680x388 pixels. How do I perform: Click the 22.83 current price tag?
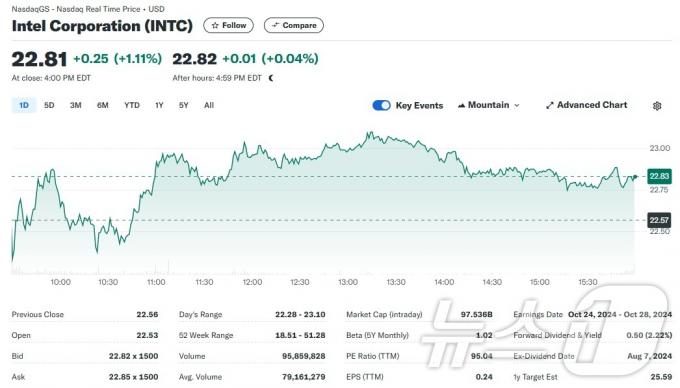click(x=659, y=176)
